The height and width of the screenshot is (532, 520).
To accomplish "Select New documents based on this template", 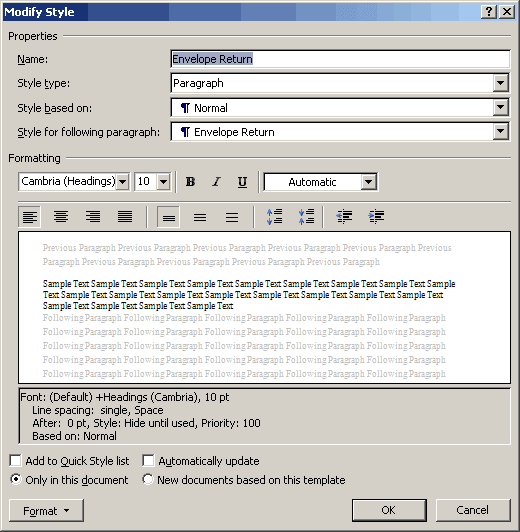I will tap(244, 480).
